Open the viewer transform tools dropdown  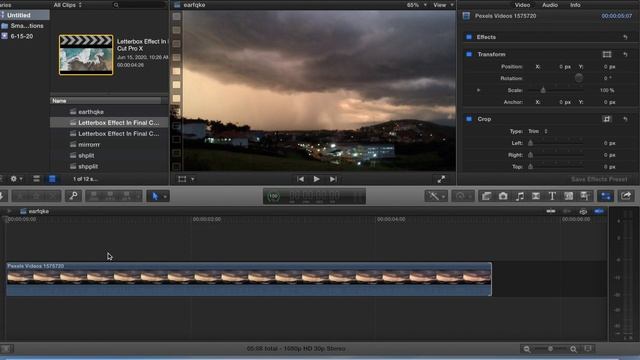coord(186,179)
